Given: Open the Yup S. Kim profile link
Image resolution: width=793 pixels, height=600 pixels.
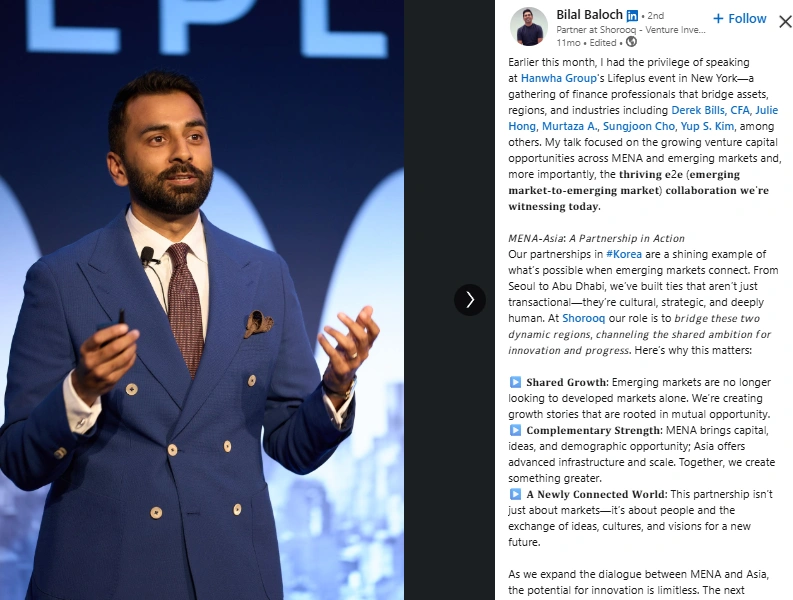Looking at the screenshot, I should tap(707, 126).
